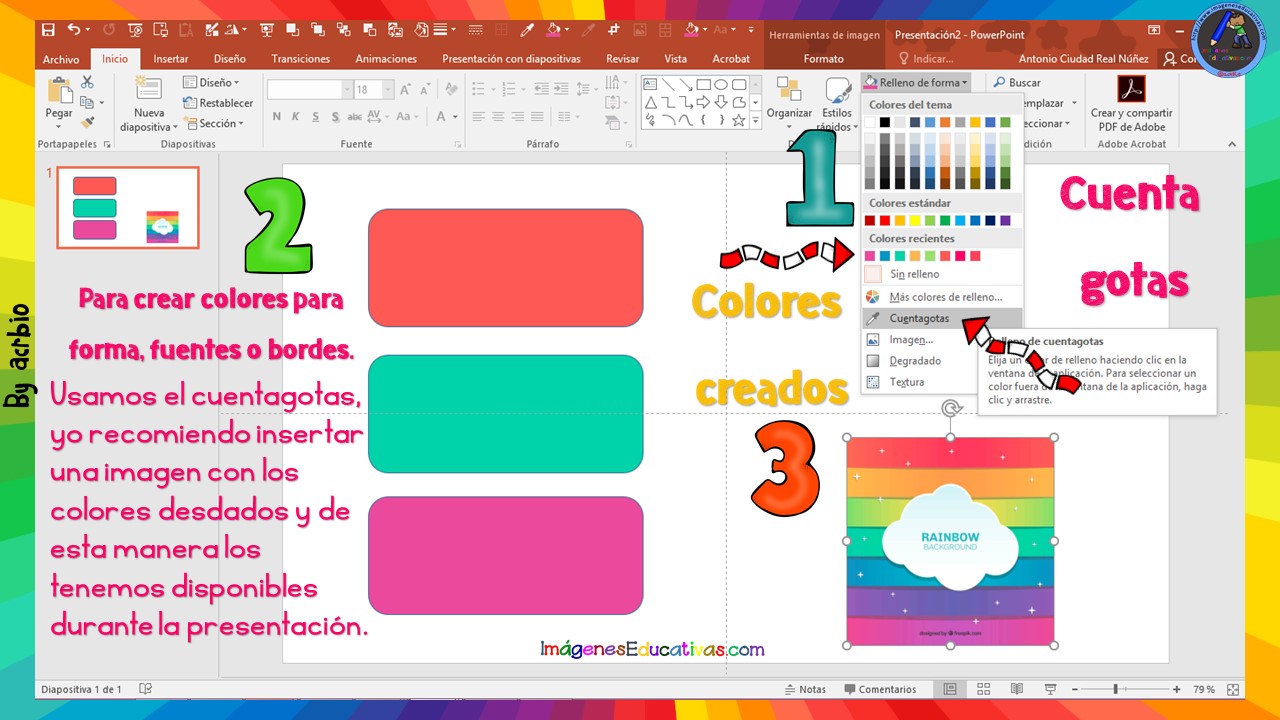
Task: Click the Indicar search field
Action: point(926,59)
